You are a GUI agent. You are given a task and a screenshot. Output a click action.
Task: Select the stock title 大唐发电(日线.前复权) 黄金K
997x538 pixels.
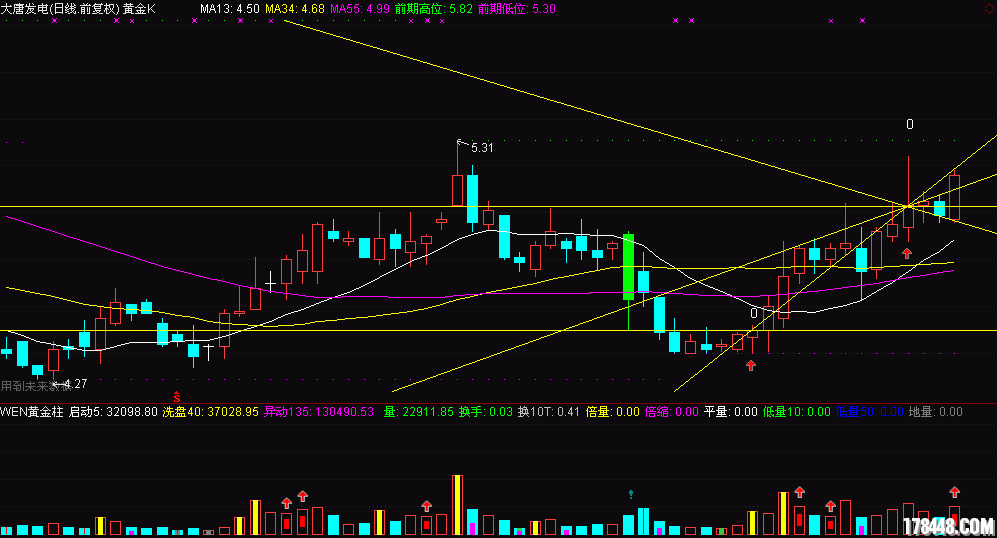click(78, 9)
